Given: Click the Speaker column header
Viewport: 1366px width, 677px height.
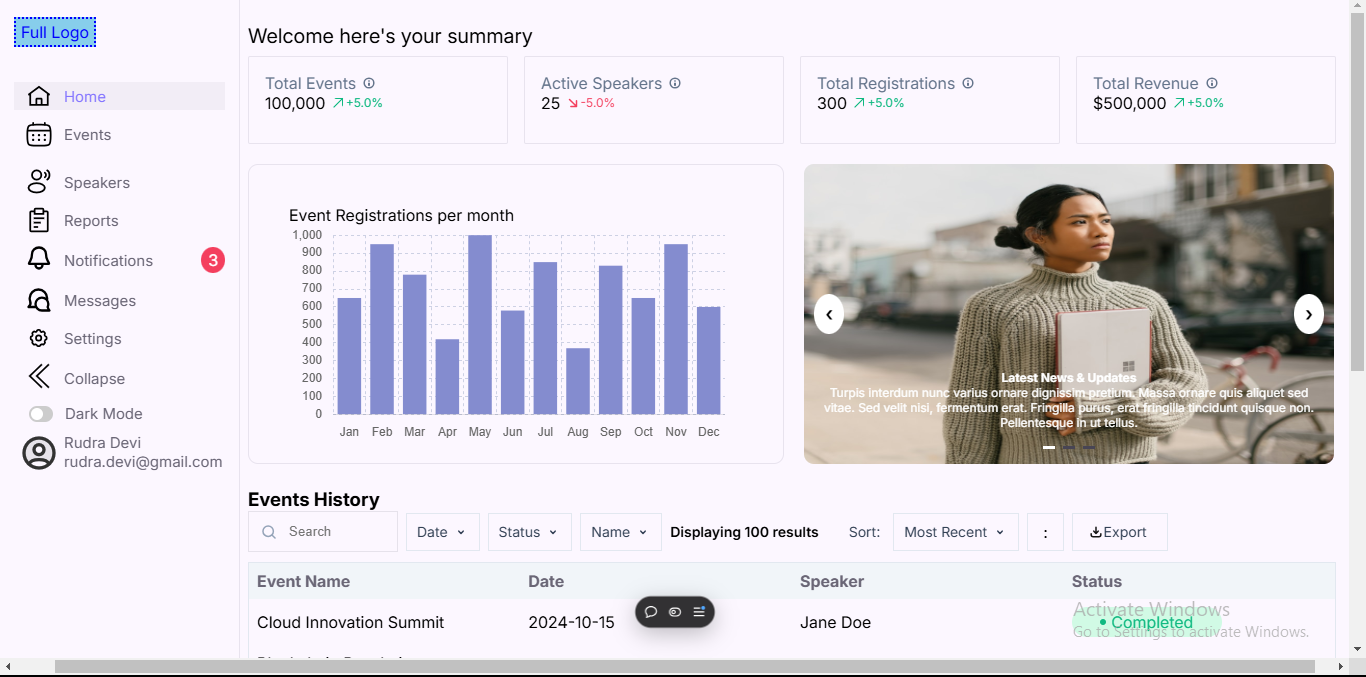Looking at the screenshot, I should pos(832,581).
